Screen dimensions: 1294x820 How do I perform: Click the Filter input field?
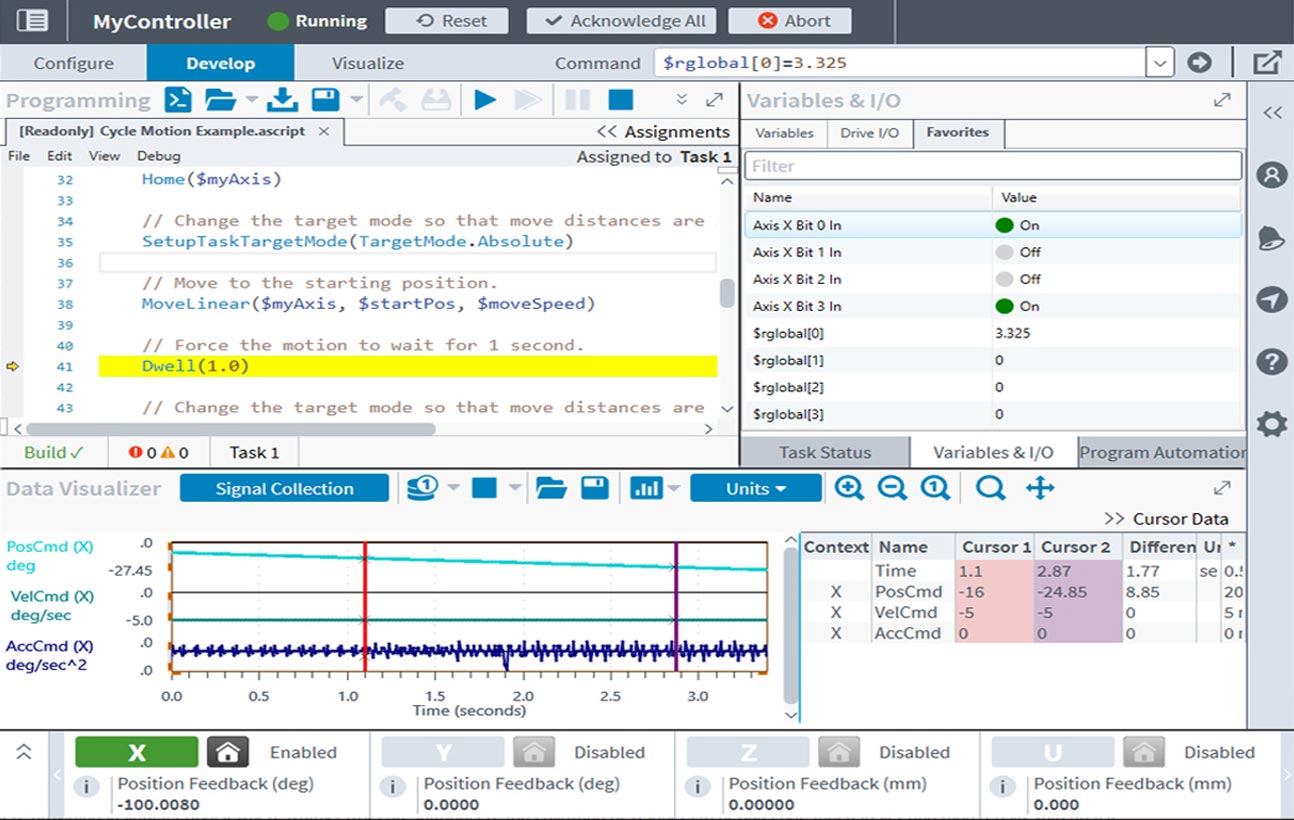click(992, 166)
